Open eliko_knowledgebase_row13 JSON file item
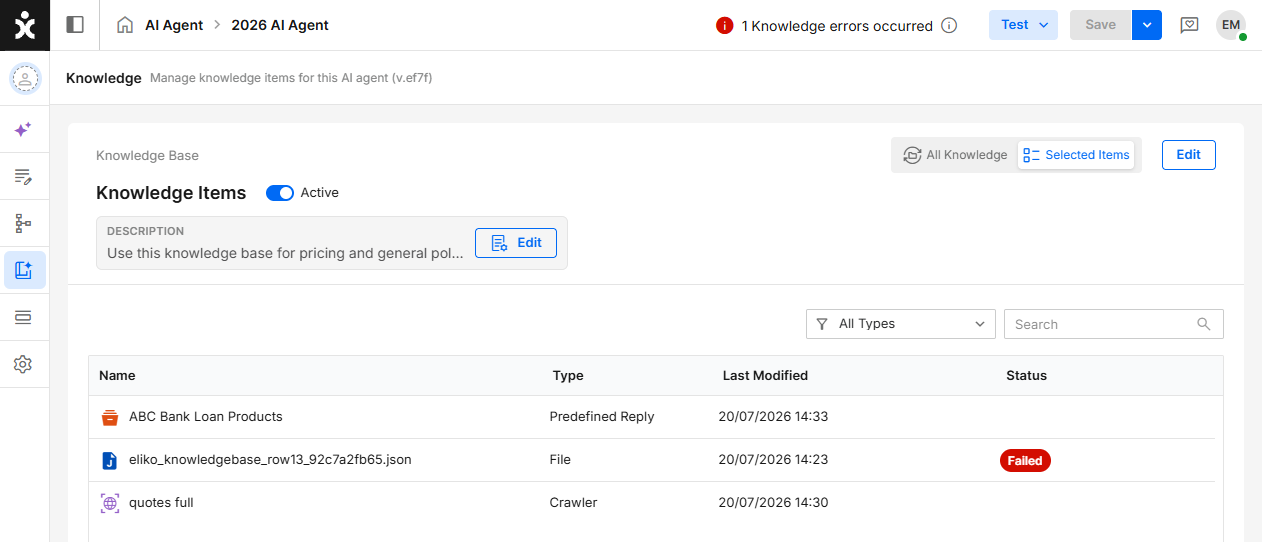This screenshot has width=1262, height=542. 270,460
